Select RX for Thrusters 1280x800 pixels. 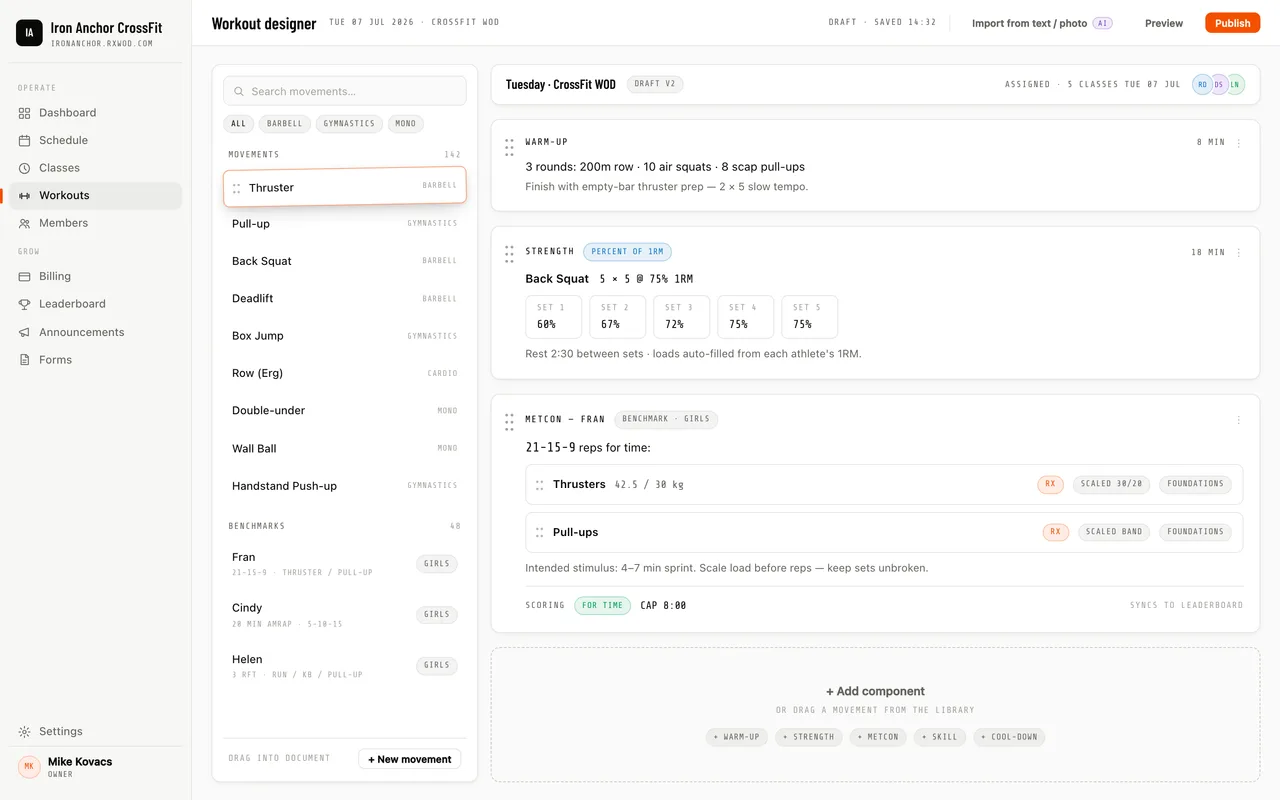click(x=1051, y=484)
